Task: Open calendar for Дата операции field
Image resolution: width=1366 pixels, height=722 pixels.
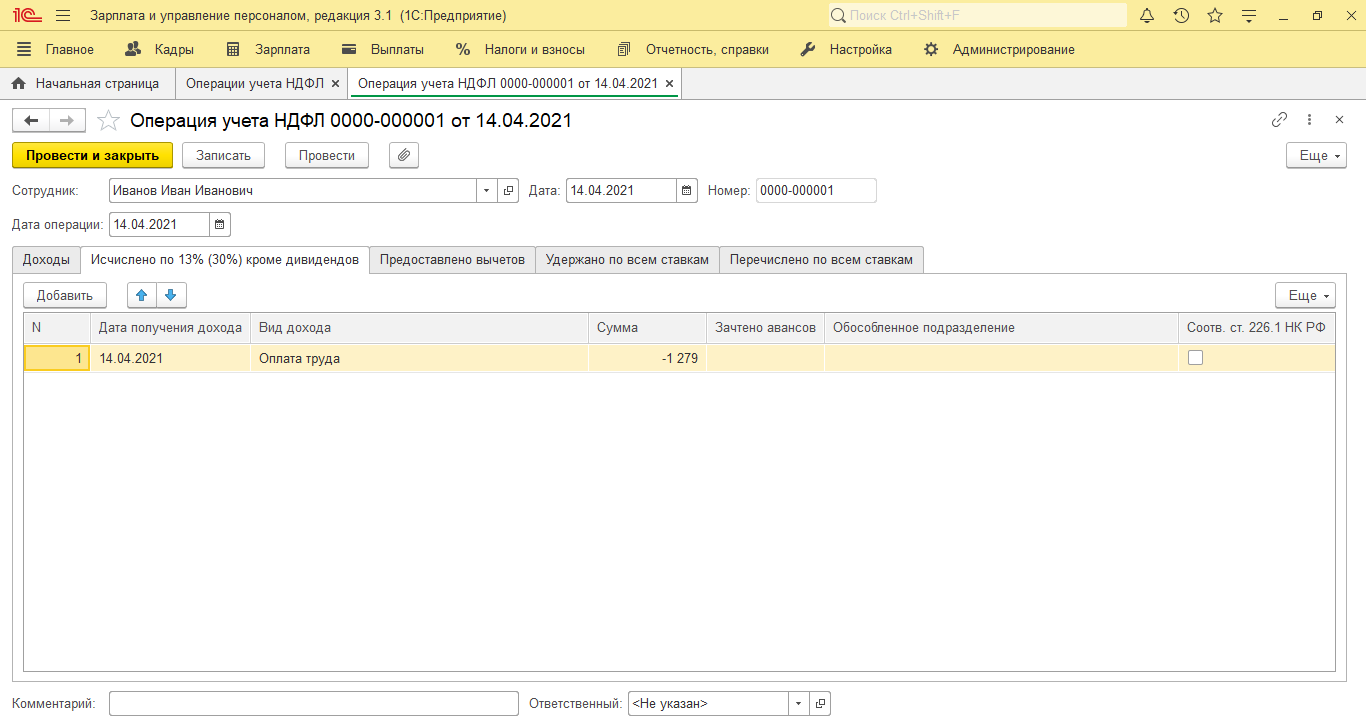Action: [220, 224]
